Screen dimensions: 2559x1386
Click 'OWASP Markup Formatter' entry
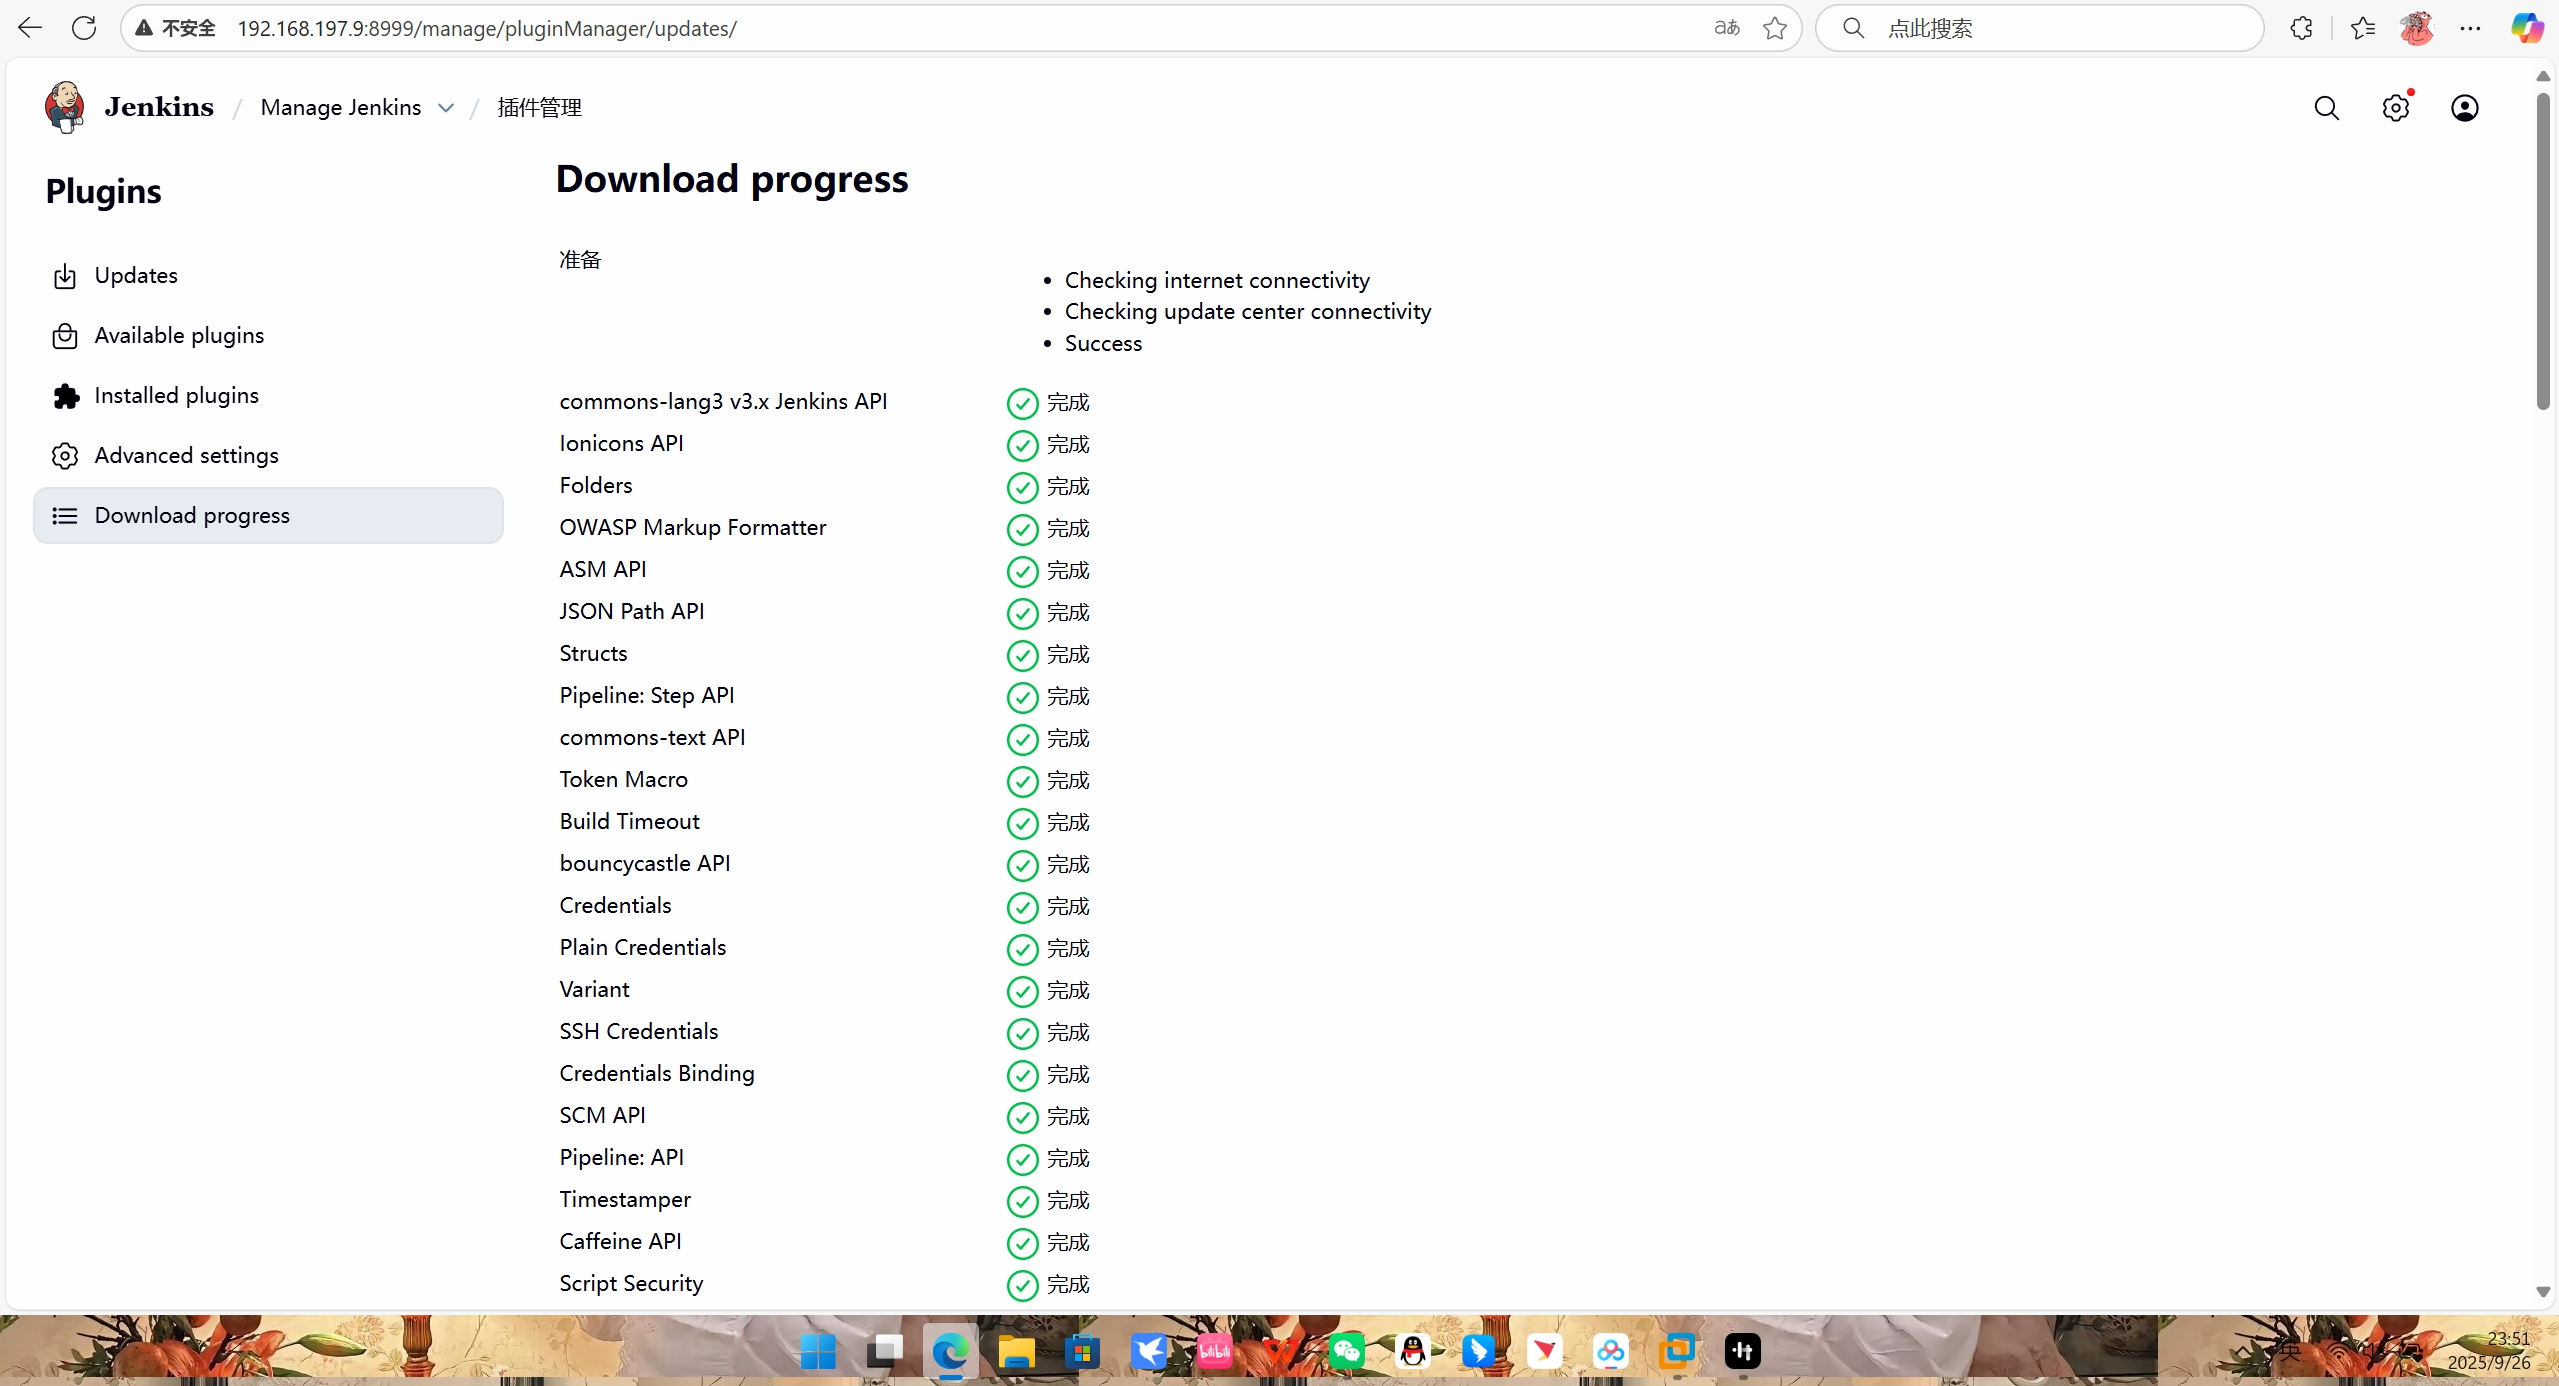coord(693,527)
